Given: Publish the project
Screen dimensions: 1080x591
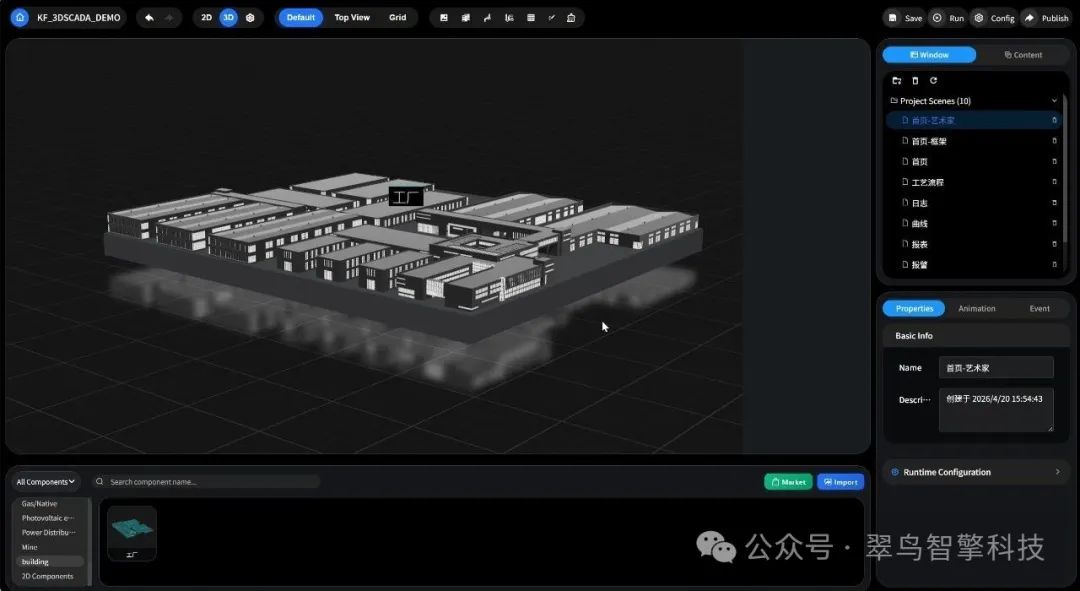Looking at the screenshot, I should tap(1046, 18).
